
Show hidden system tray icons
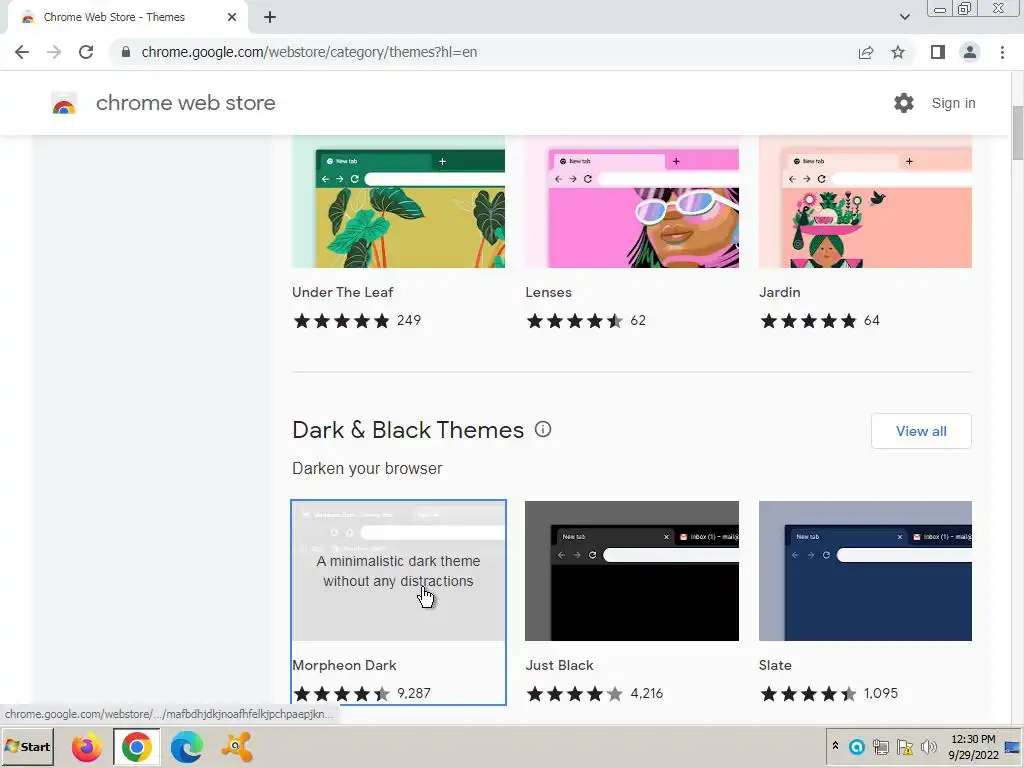pos(835,745)
